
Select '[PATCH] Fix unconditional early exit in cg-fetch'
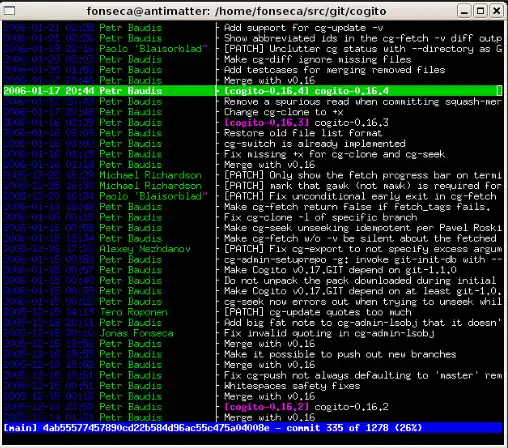pos(360,196)
